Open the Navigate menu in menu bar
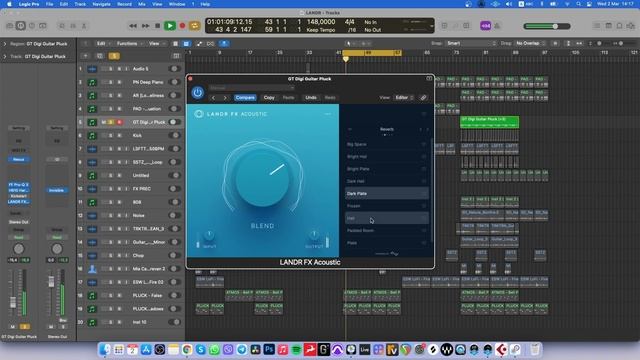 (x=101, y=4)
